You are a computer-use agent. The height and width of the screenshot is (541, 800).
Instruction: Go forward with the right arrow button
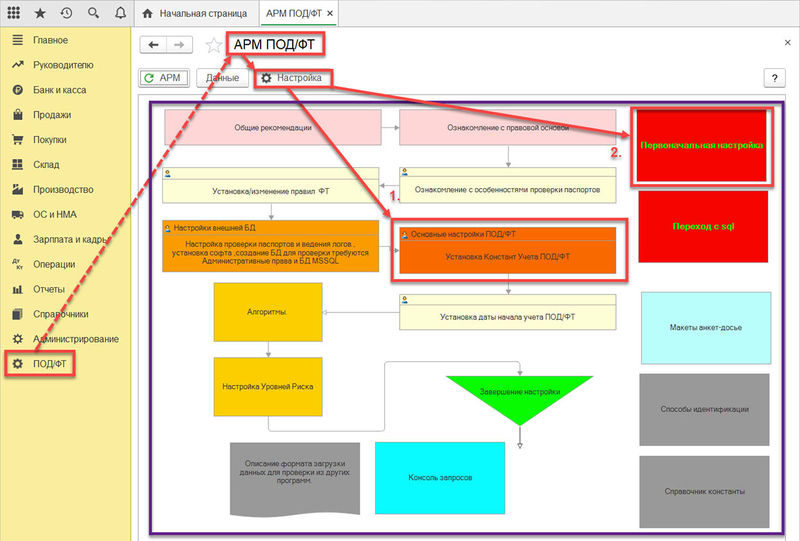179,45
